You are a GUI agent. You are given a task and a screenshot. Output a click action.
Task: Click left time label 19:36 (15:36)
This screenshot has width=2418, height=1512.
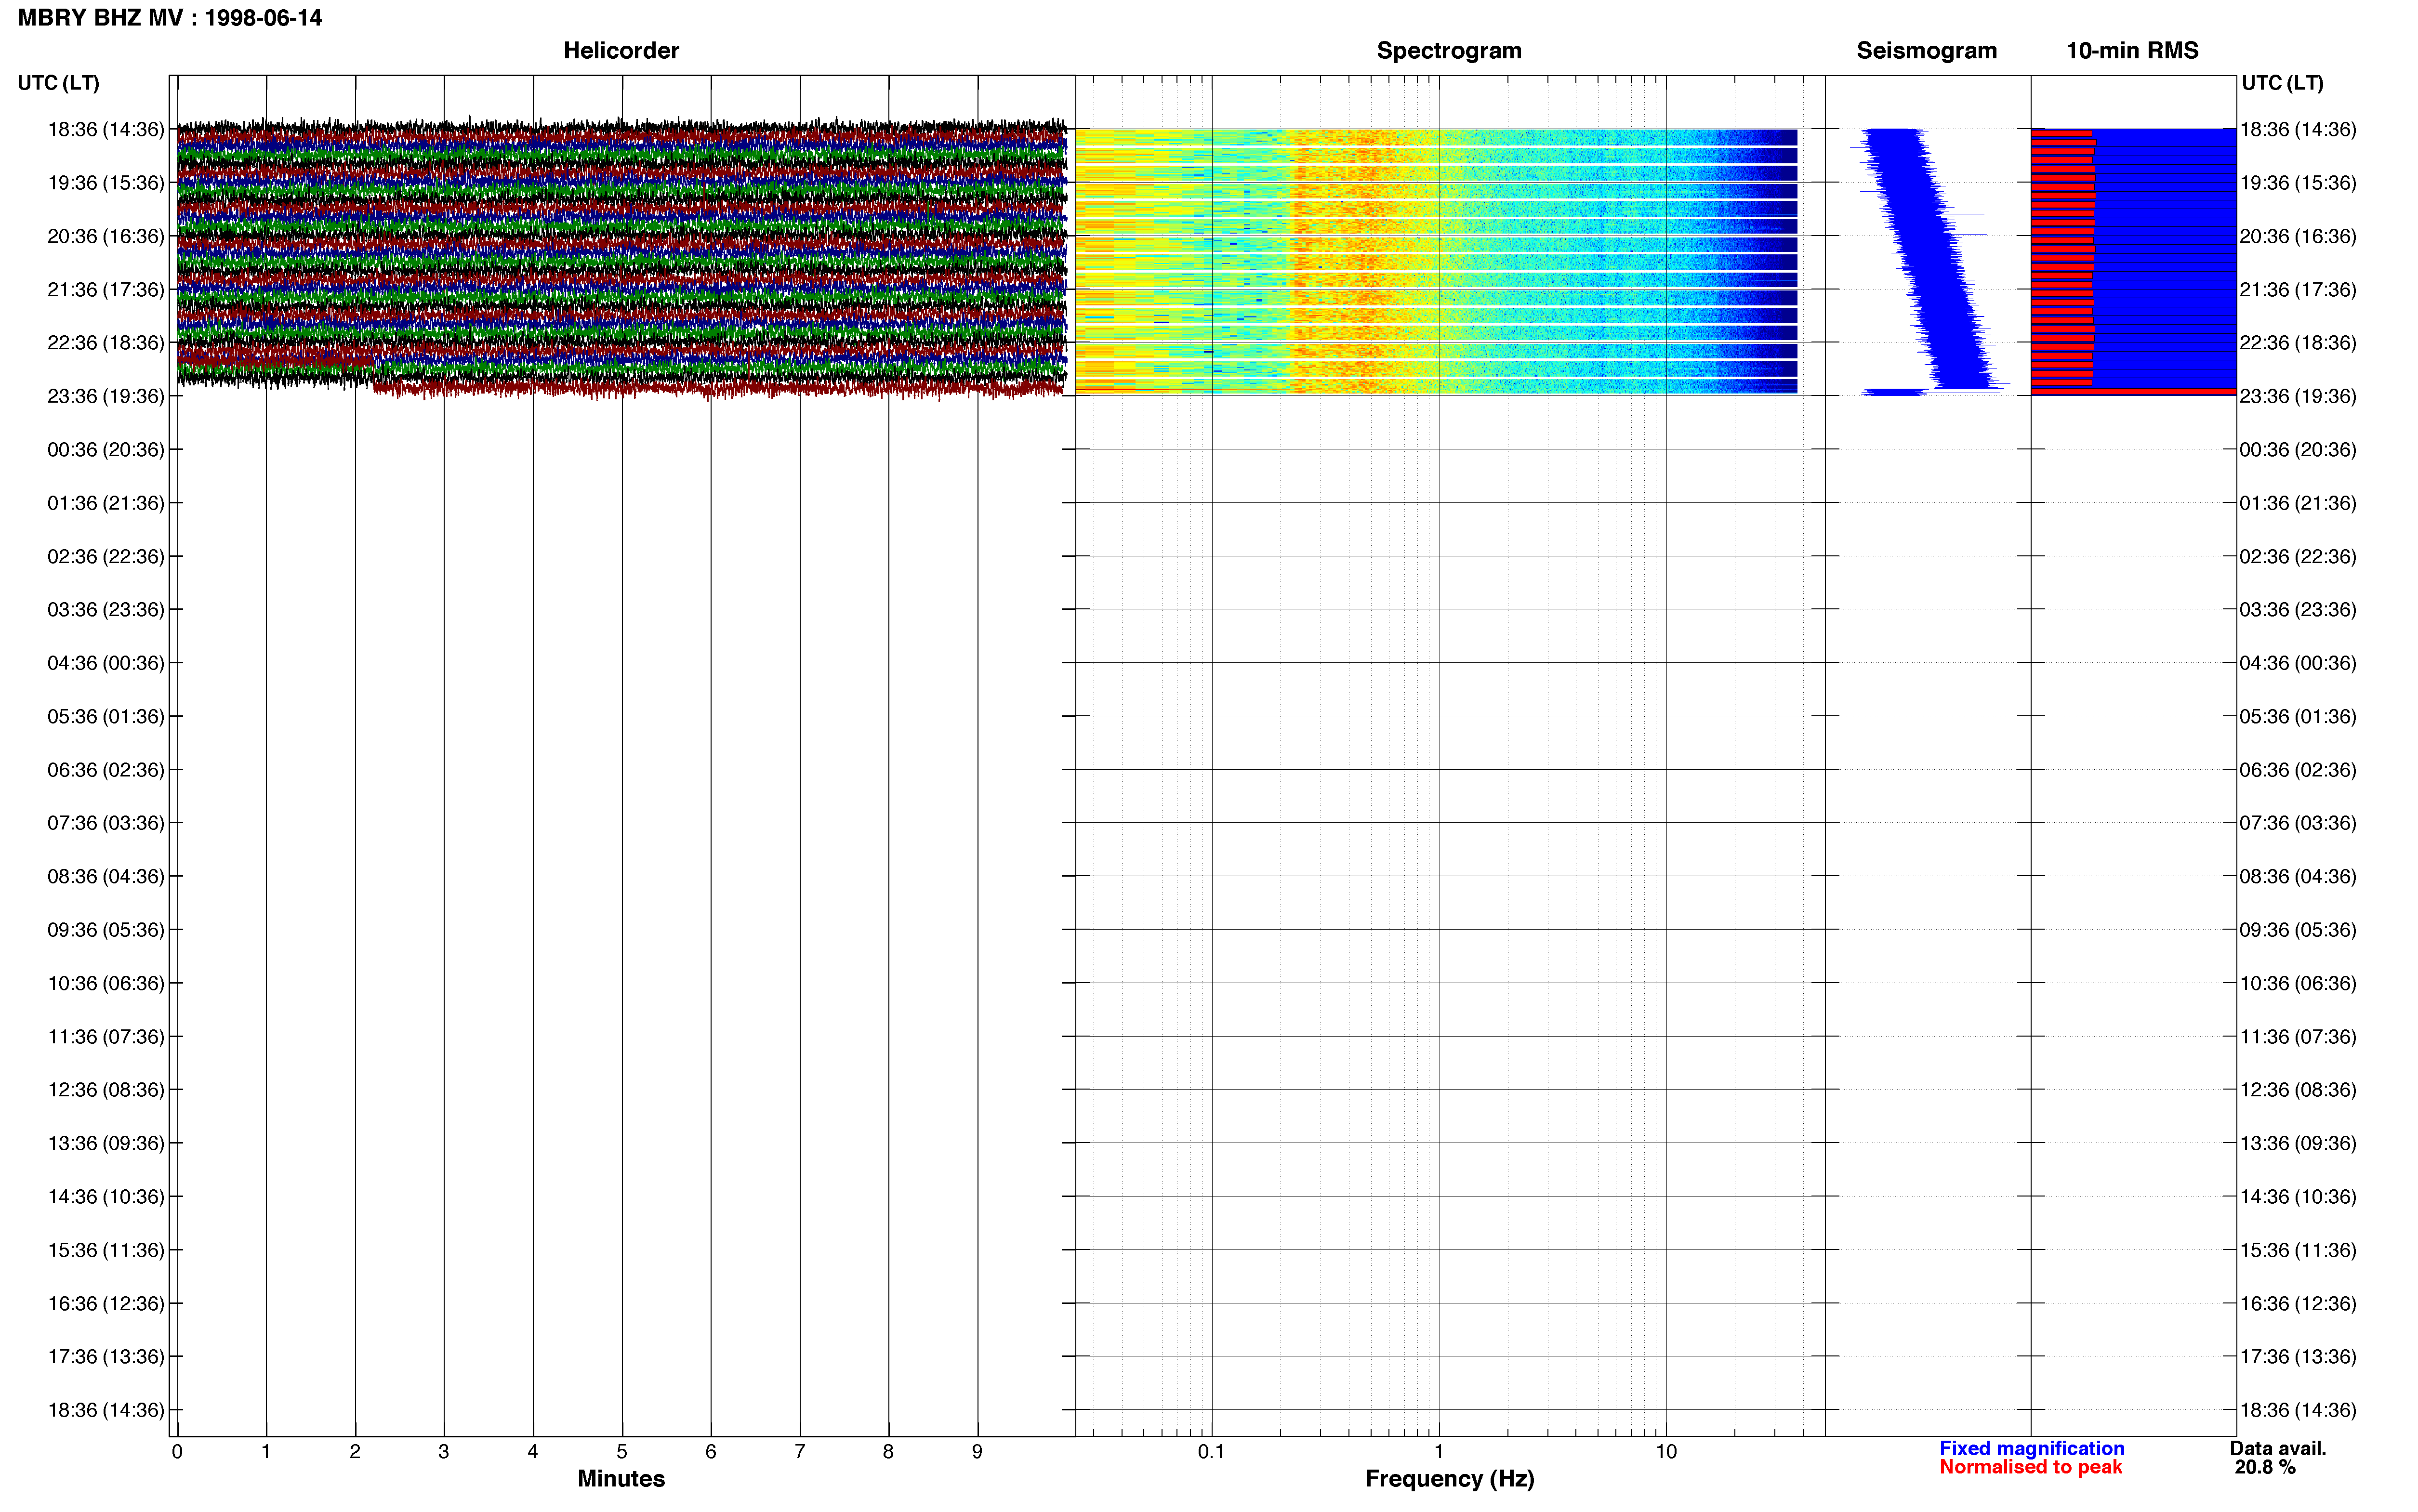click(x=106, y=183)
